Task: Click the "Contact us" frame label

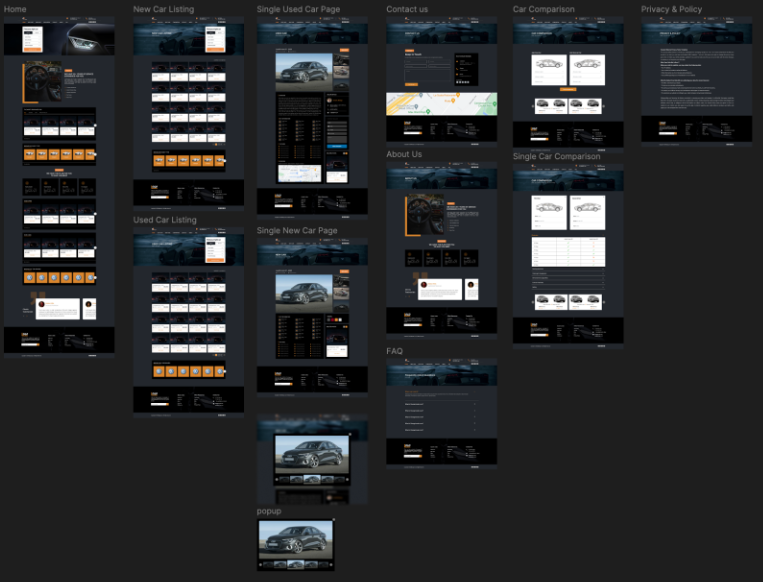Action: point(407,9)
